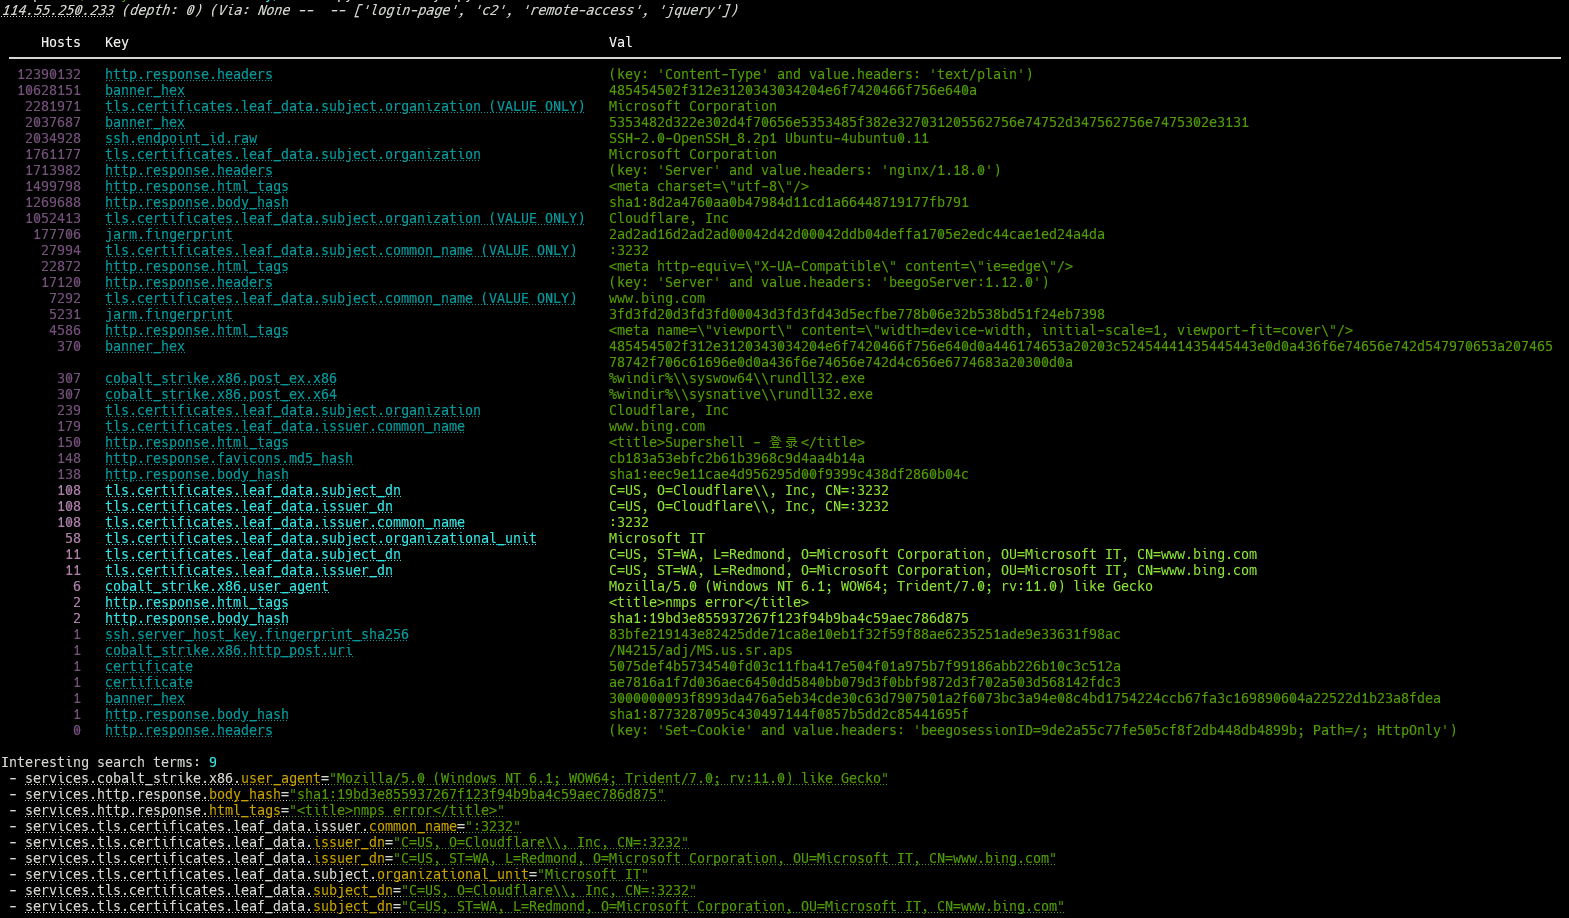Click the subject.organizational_unit key in table
Viewport: 1569px width, 918px height.
[x=320, y=539]
